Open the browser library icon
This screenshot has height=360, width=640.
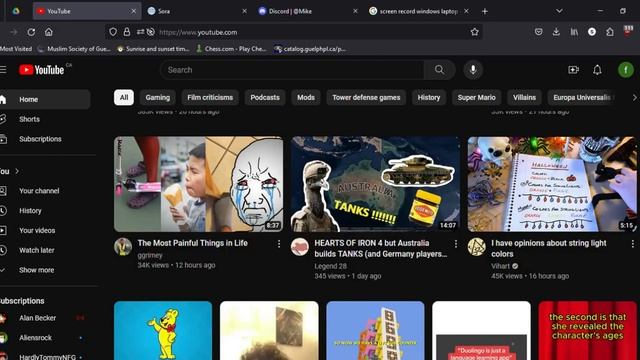point(574,32)
